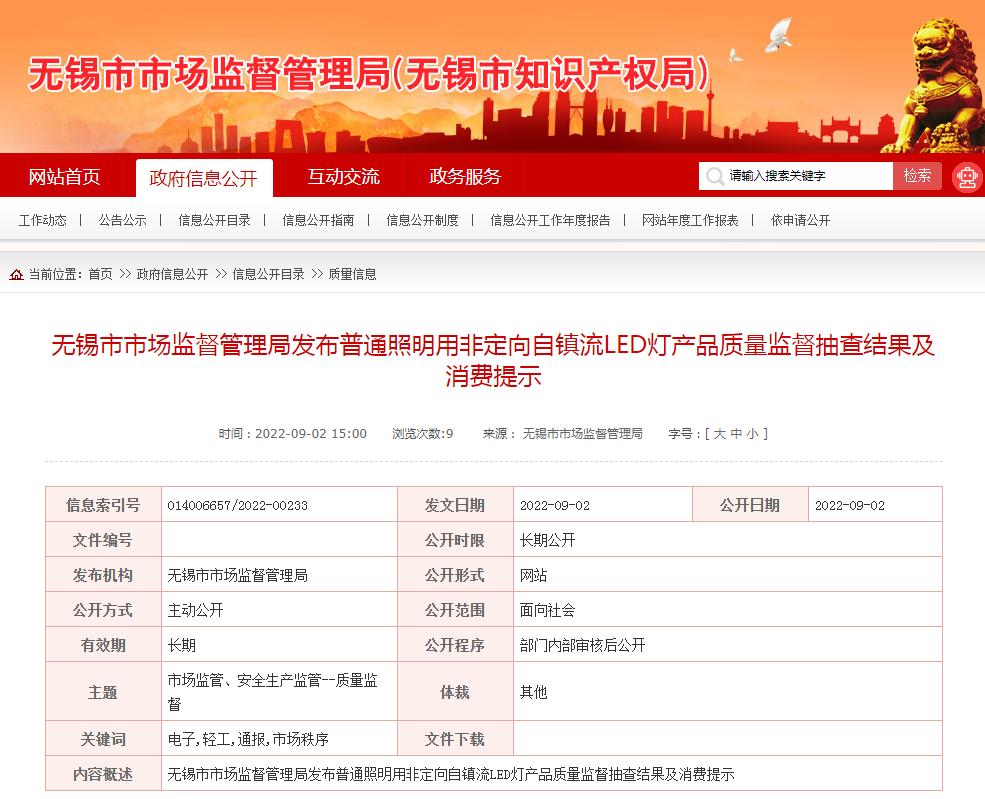Viewport: 985px width, 799px height.
Task: Go to the 政务服务 tab
Action: pos(465,177)
